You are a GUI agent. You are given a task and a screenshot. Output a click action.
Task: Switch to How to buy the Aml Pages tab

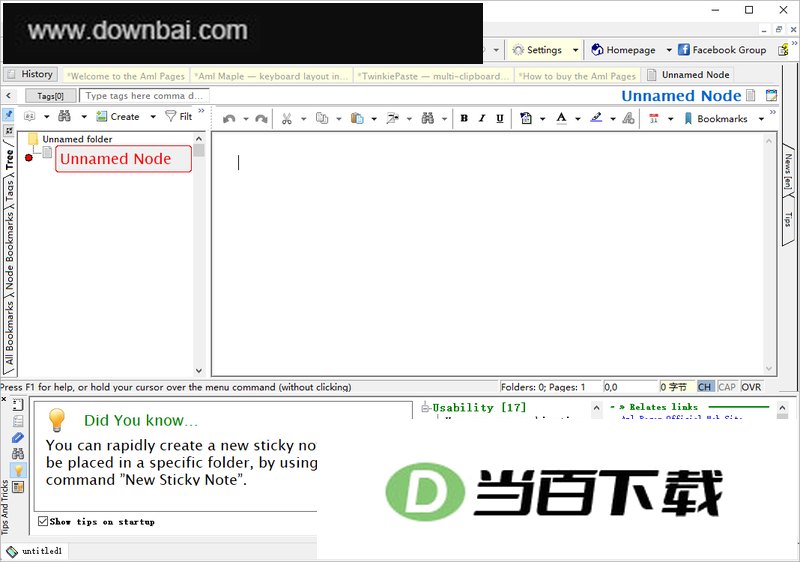(577, 76)
